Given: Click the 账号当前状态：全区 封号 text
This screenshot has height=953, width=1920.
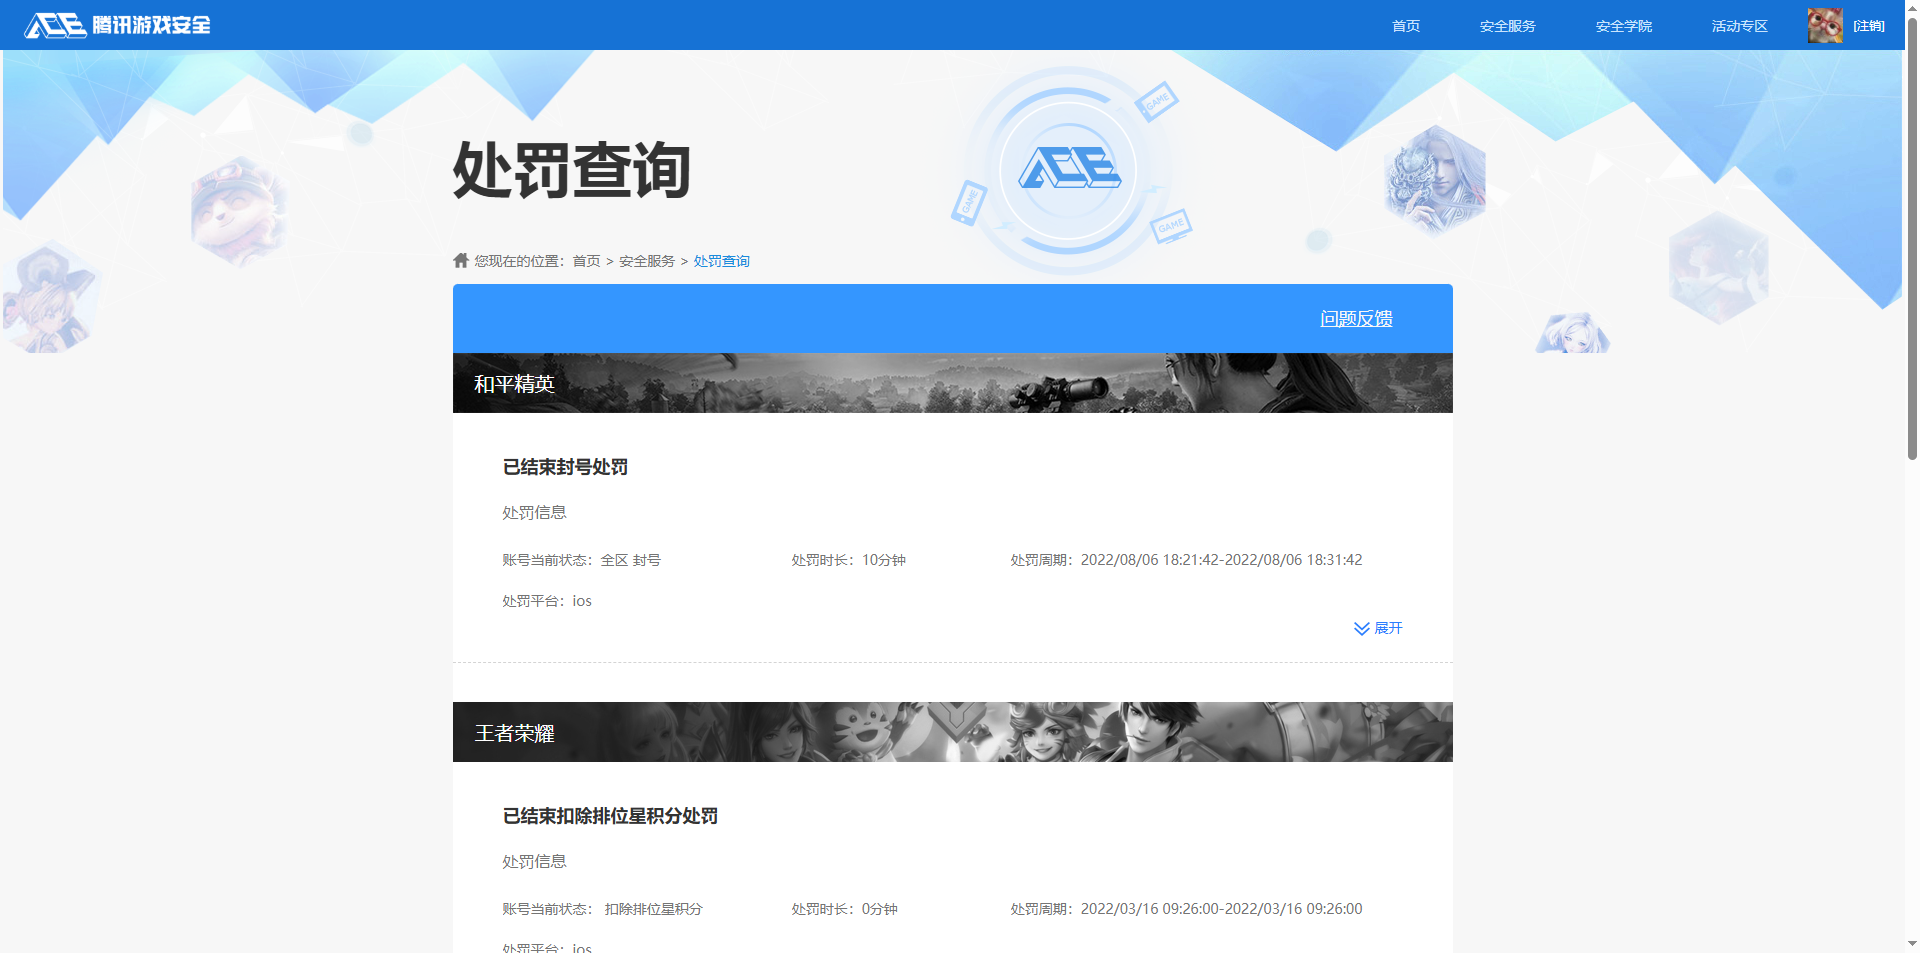Looking at the screenshot, I should pyautogui.click(x=581, y=560).
